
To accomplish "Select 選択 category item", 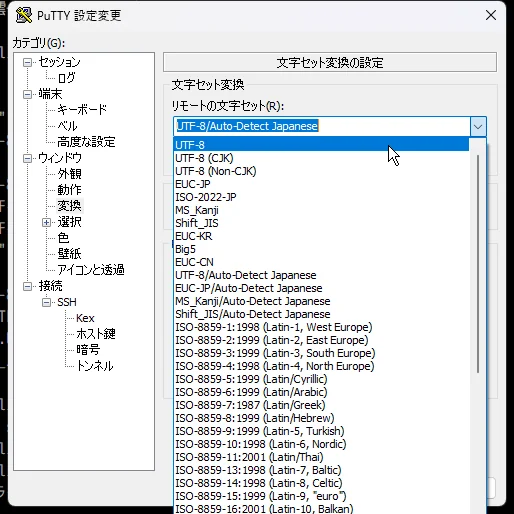I will coord(69,222).
